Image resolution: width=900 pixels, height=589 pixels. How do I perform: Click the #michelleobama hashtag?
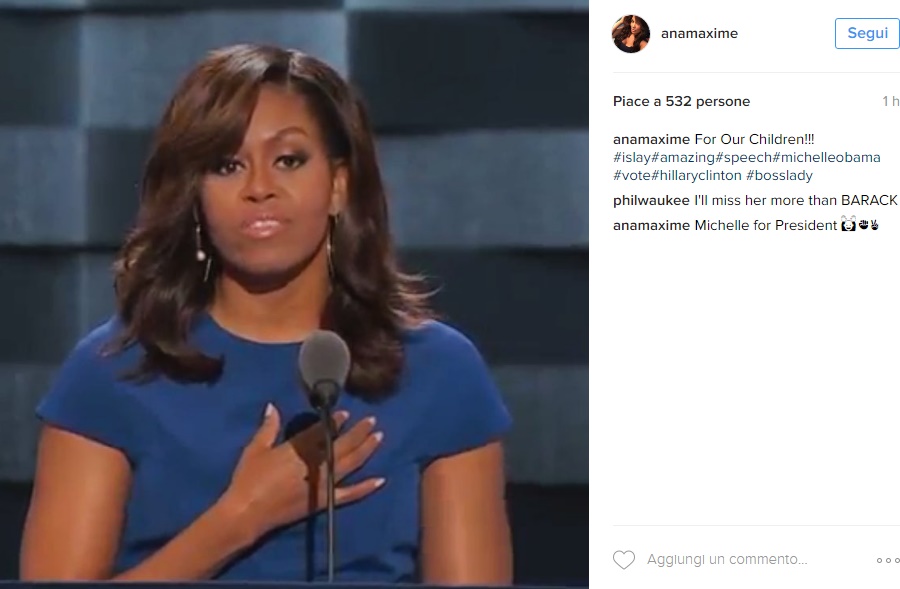click(827, 157)
